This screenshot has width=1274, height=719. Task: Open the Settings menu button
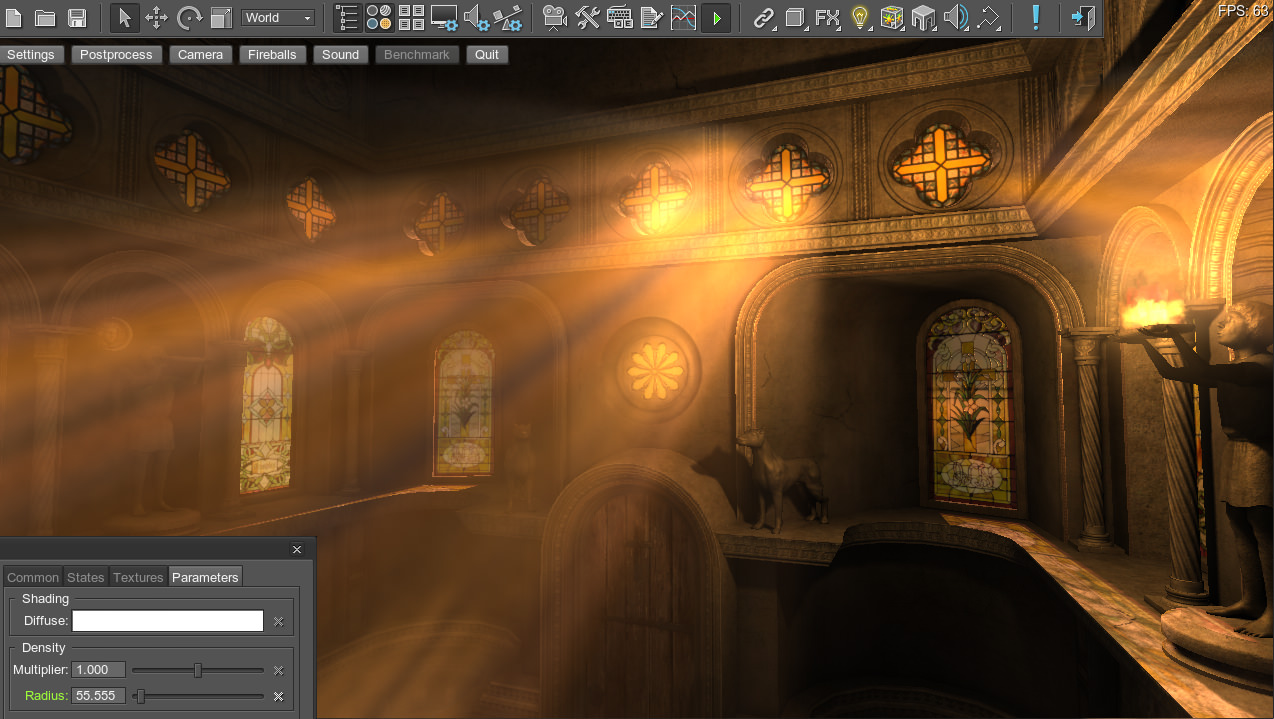31,55
